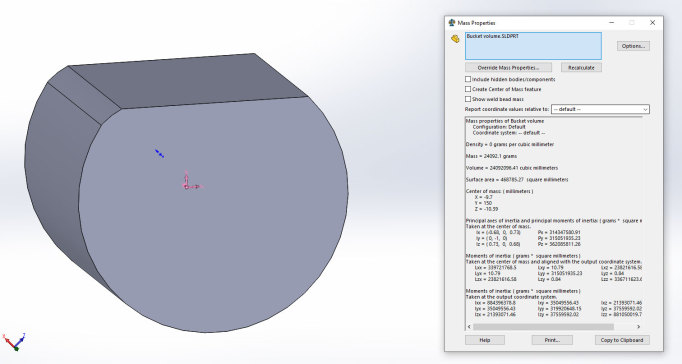
Task: Click the right scroll arrow of results pane
Action: tap(638, 327)
